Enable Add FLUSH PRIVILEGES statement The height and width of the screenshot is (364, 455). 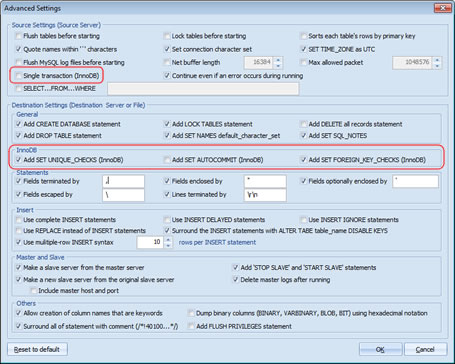click(x=191, y=326)
